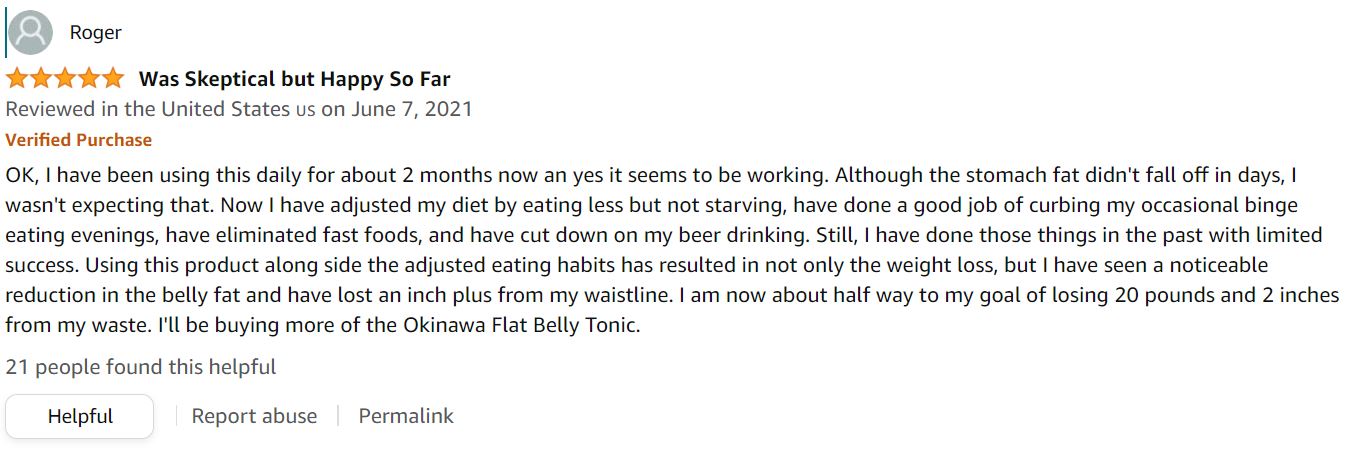1359x459 pixels.
Task: Click the small 'US' country indicator
Action: (305, 110)
